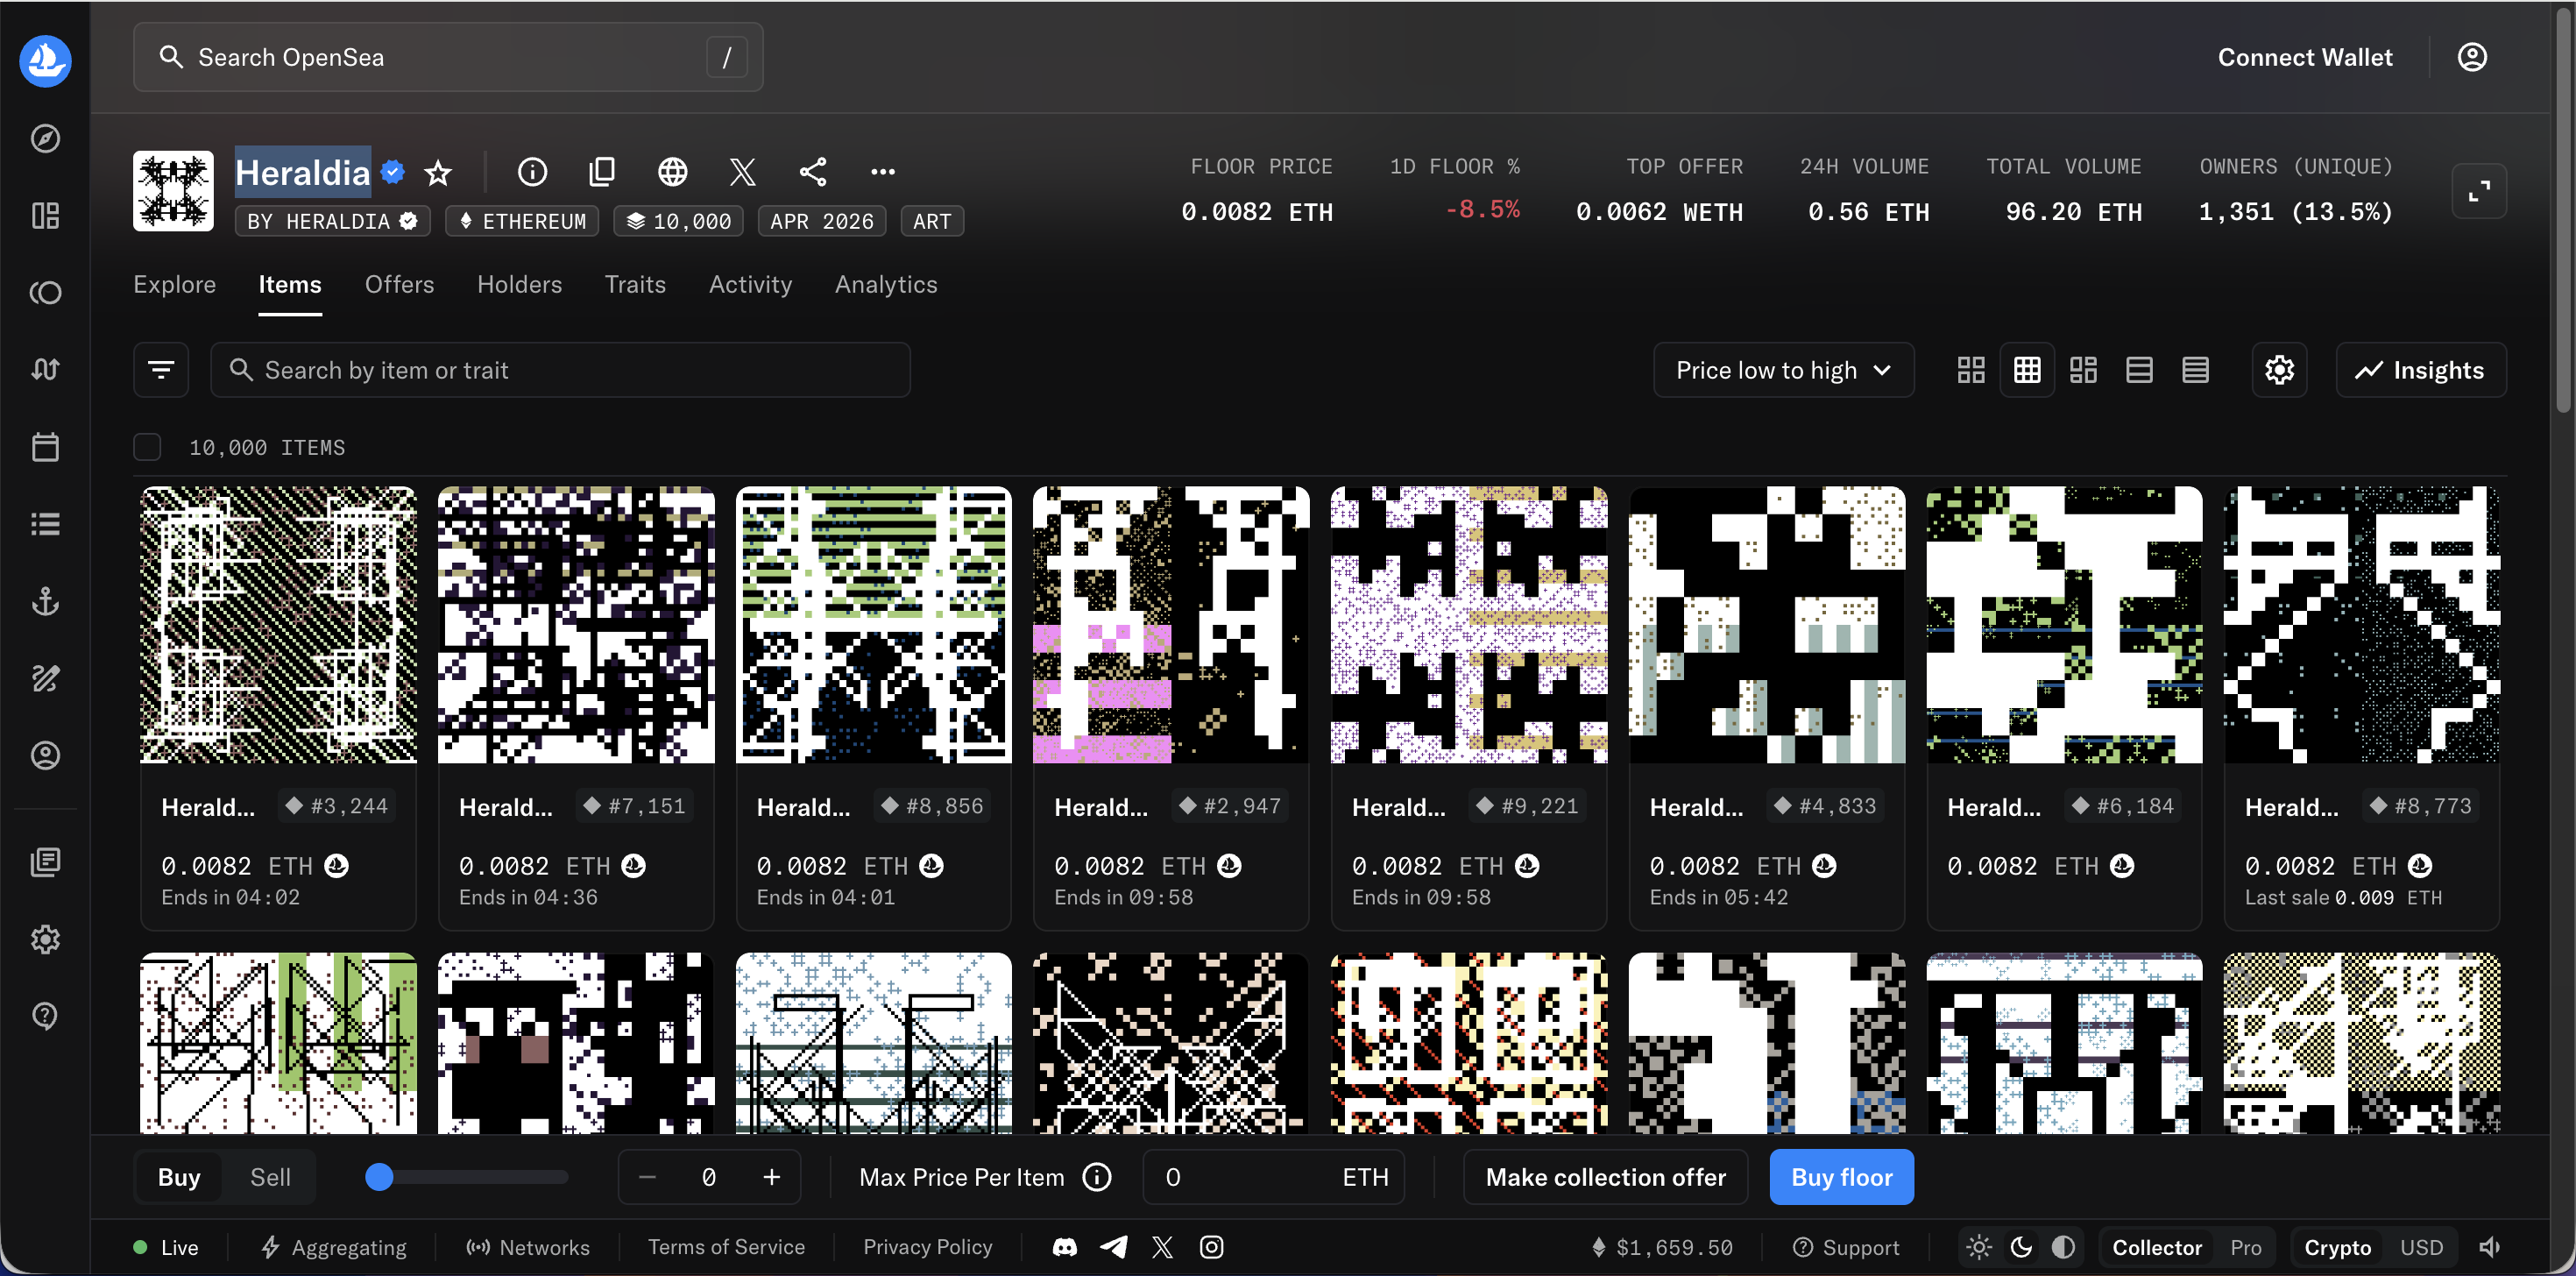Share the Heraldia collection
This screenshot has width=2576, height=1276.
click(x=813, y=172)
